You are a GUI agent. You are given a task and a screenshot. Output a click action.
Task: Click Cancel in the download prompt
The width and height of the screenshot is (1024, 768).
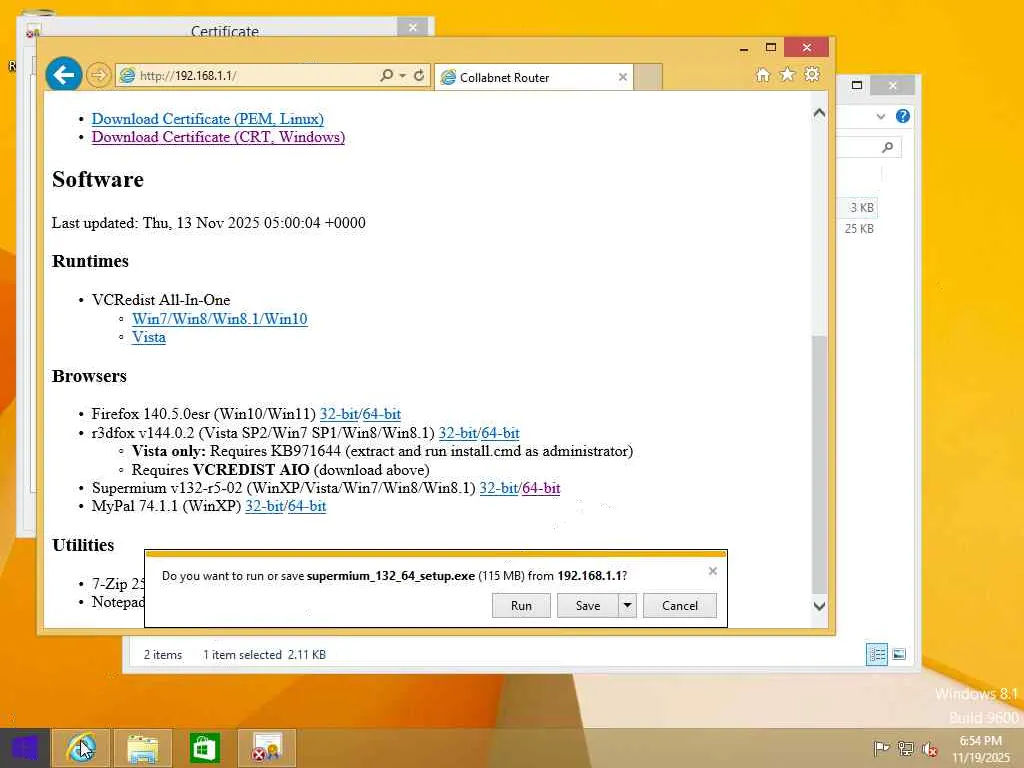[x=680, y=605]
